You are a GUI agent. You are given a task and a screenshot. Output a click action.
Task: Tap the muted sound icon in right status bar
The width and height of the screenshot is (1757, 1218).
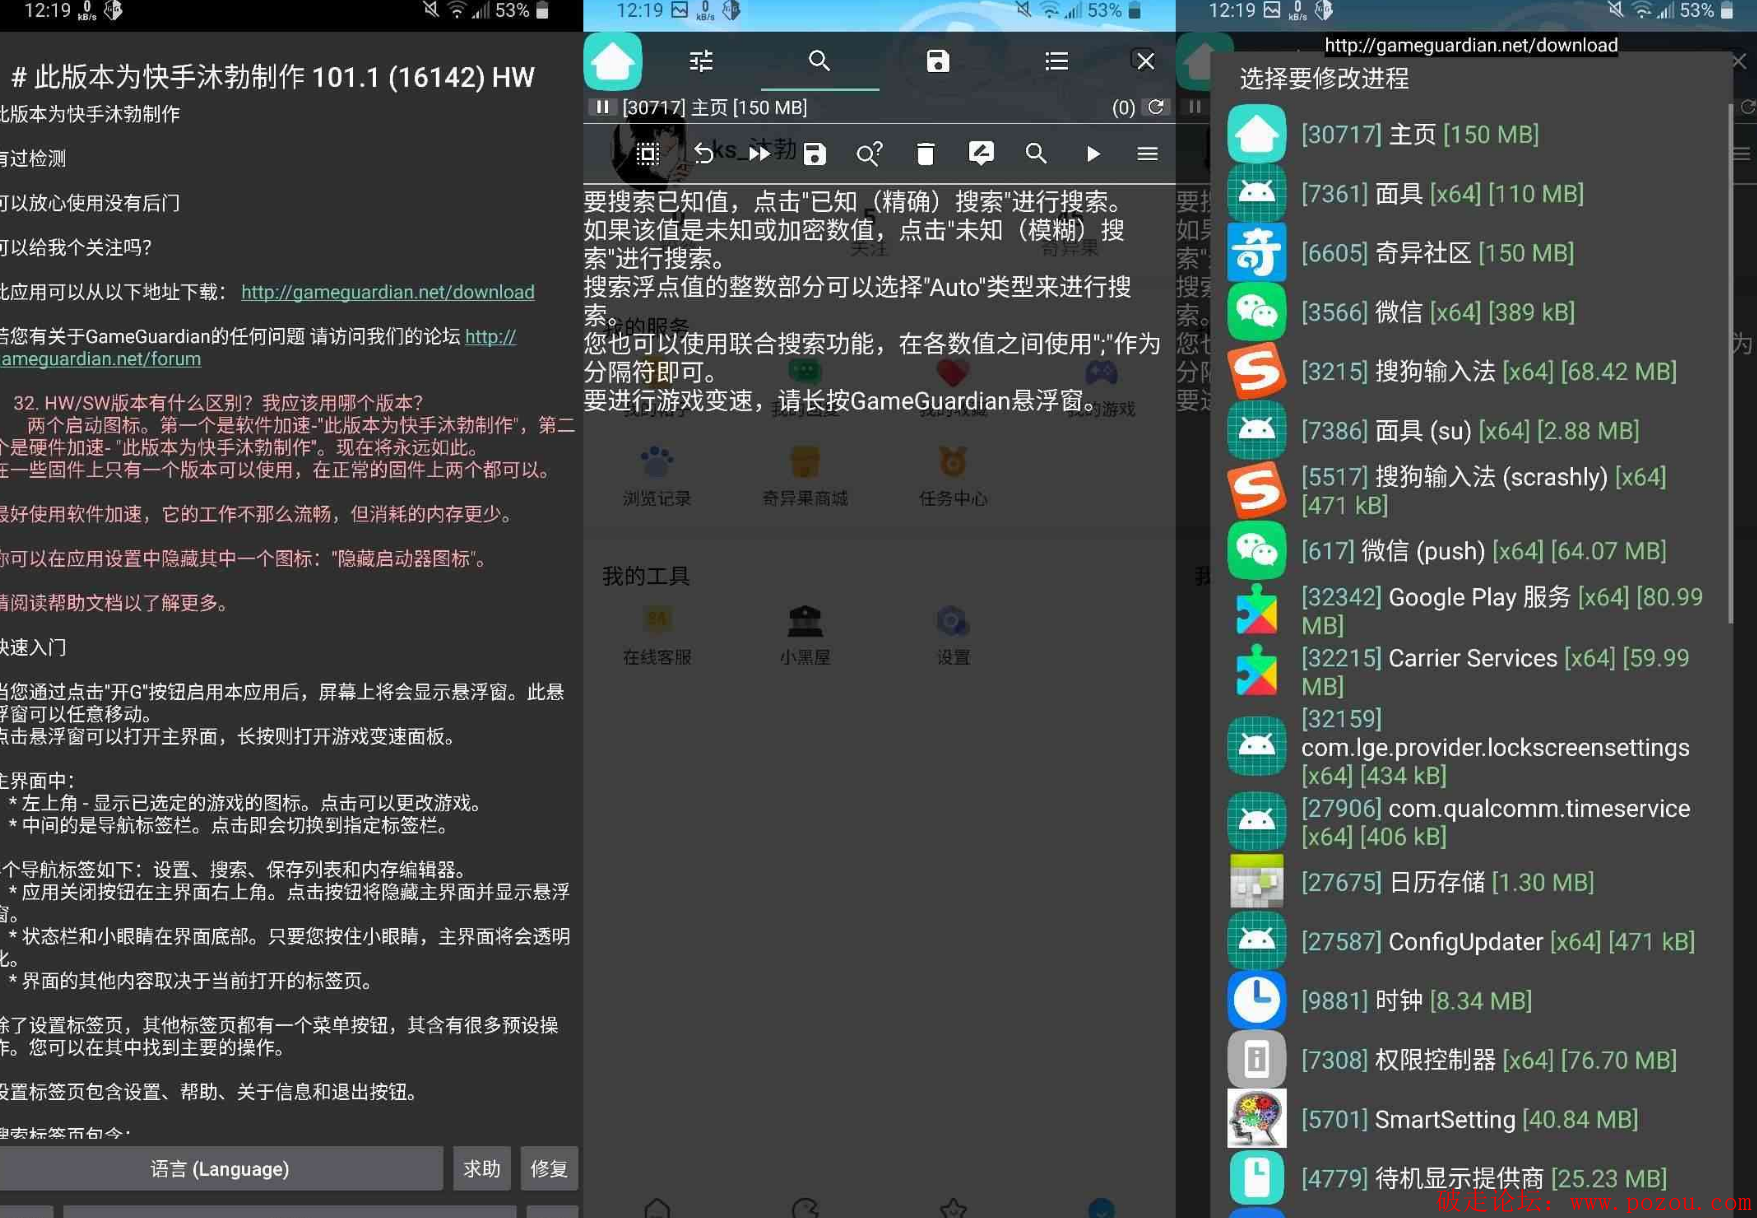1615,11
